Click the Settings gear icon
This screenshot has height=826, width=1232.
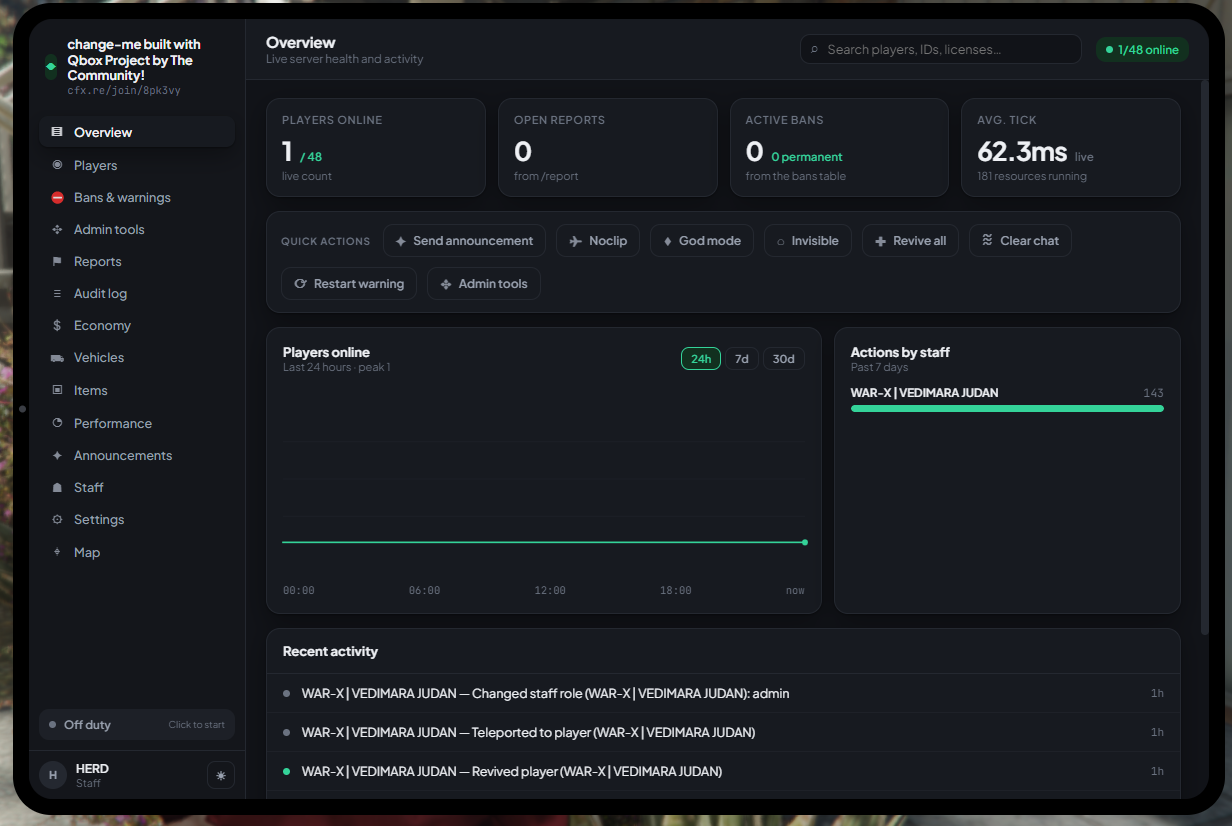(x=57, y=519)
